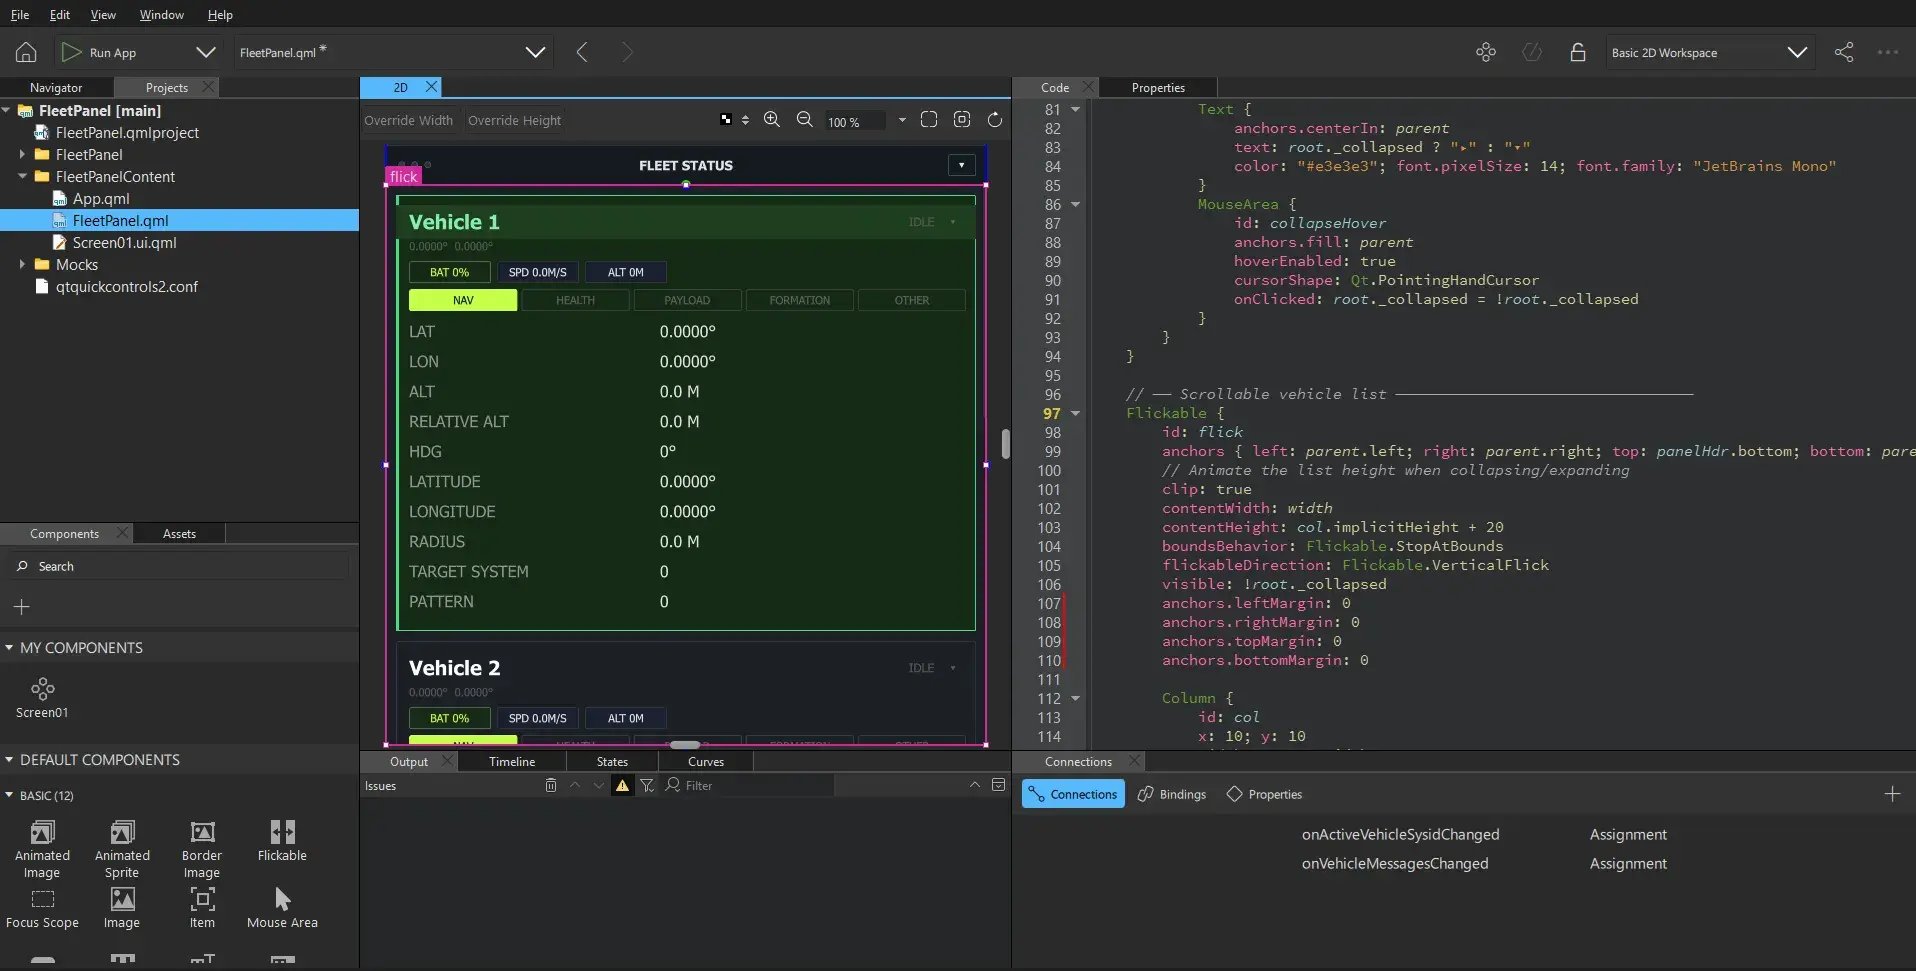The width and height of the screenshot is (1916, 971).
Task: Open the Properties tab beside Code
Action: pyautogui.click(x=1158, y=87)
